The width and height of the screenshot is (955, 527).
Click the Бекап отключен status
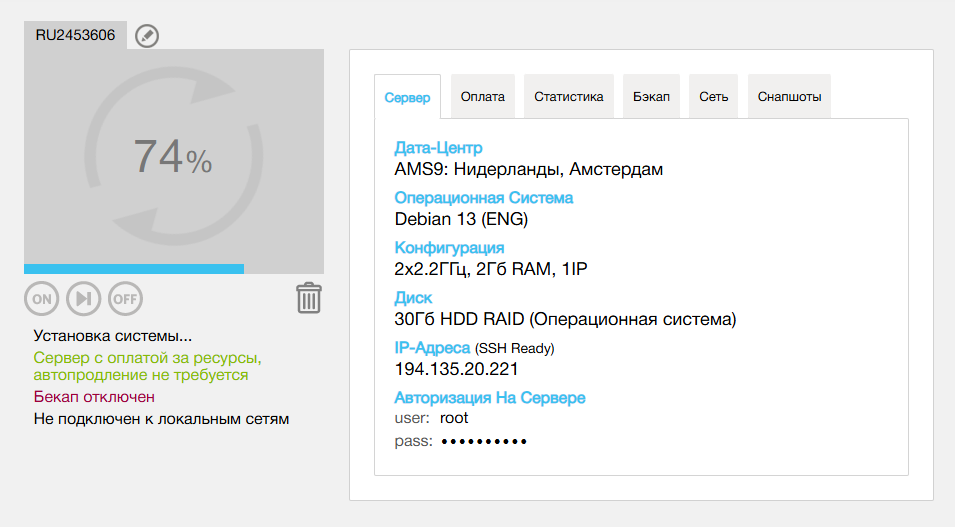click(94, 397)
